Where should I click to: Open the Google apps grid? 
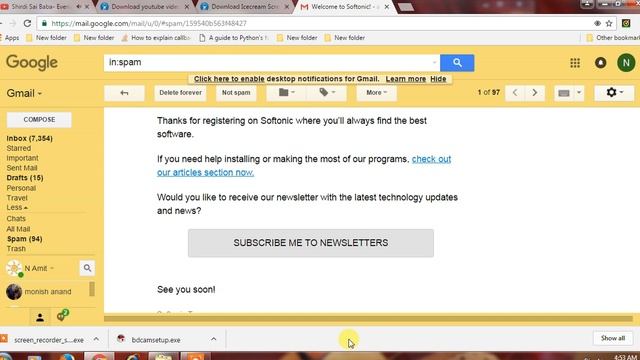point(575,63)
